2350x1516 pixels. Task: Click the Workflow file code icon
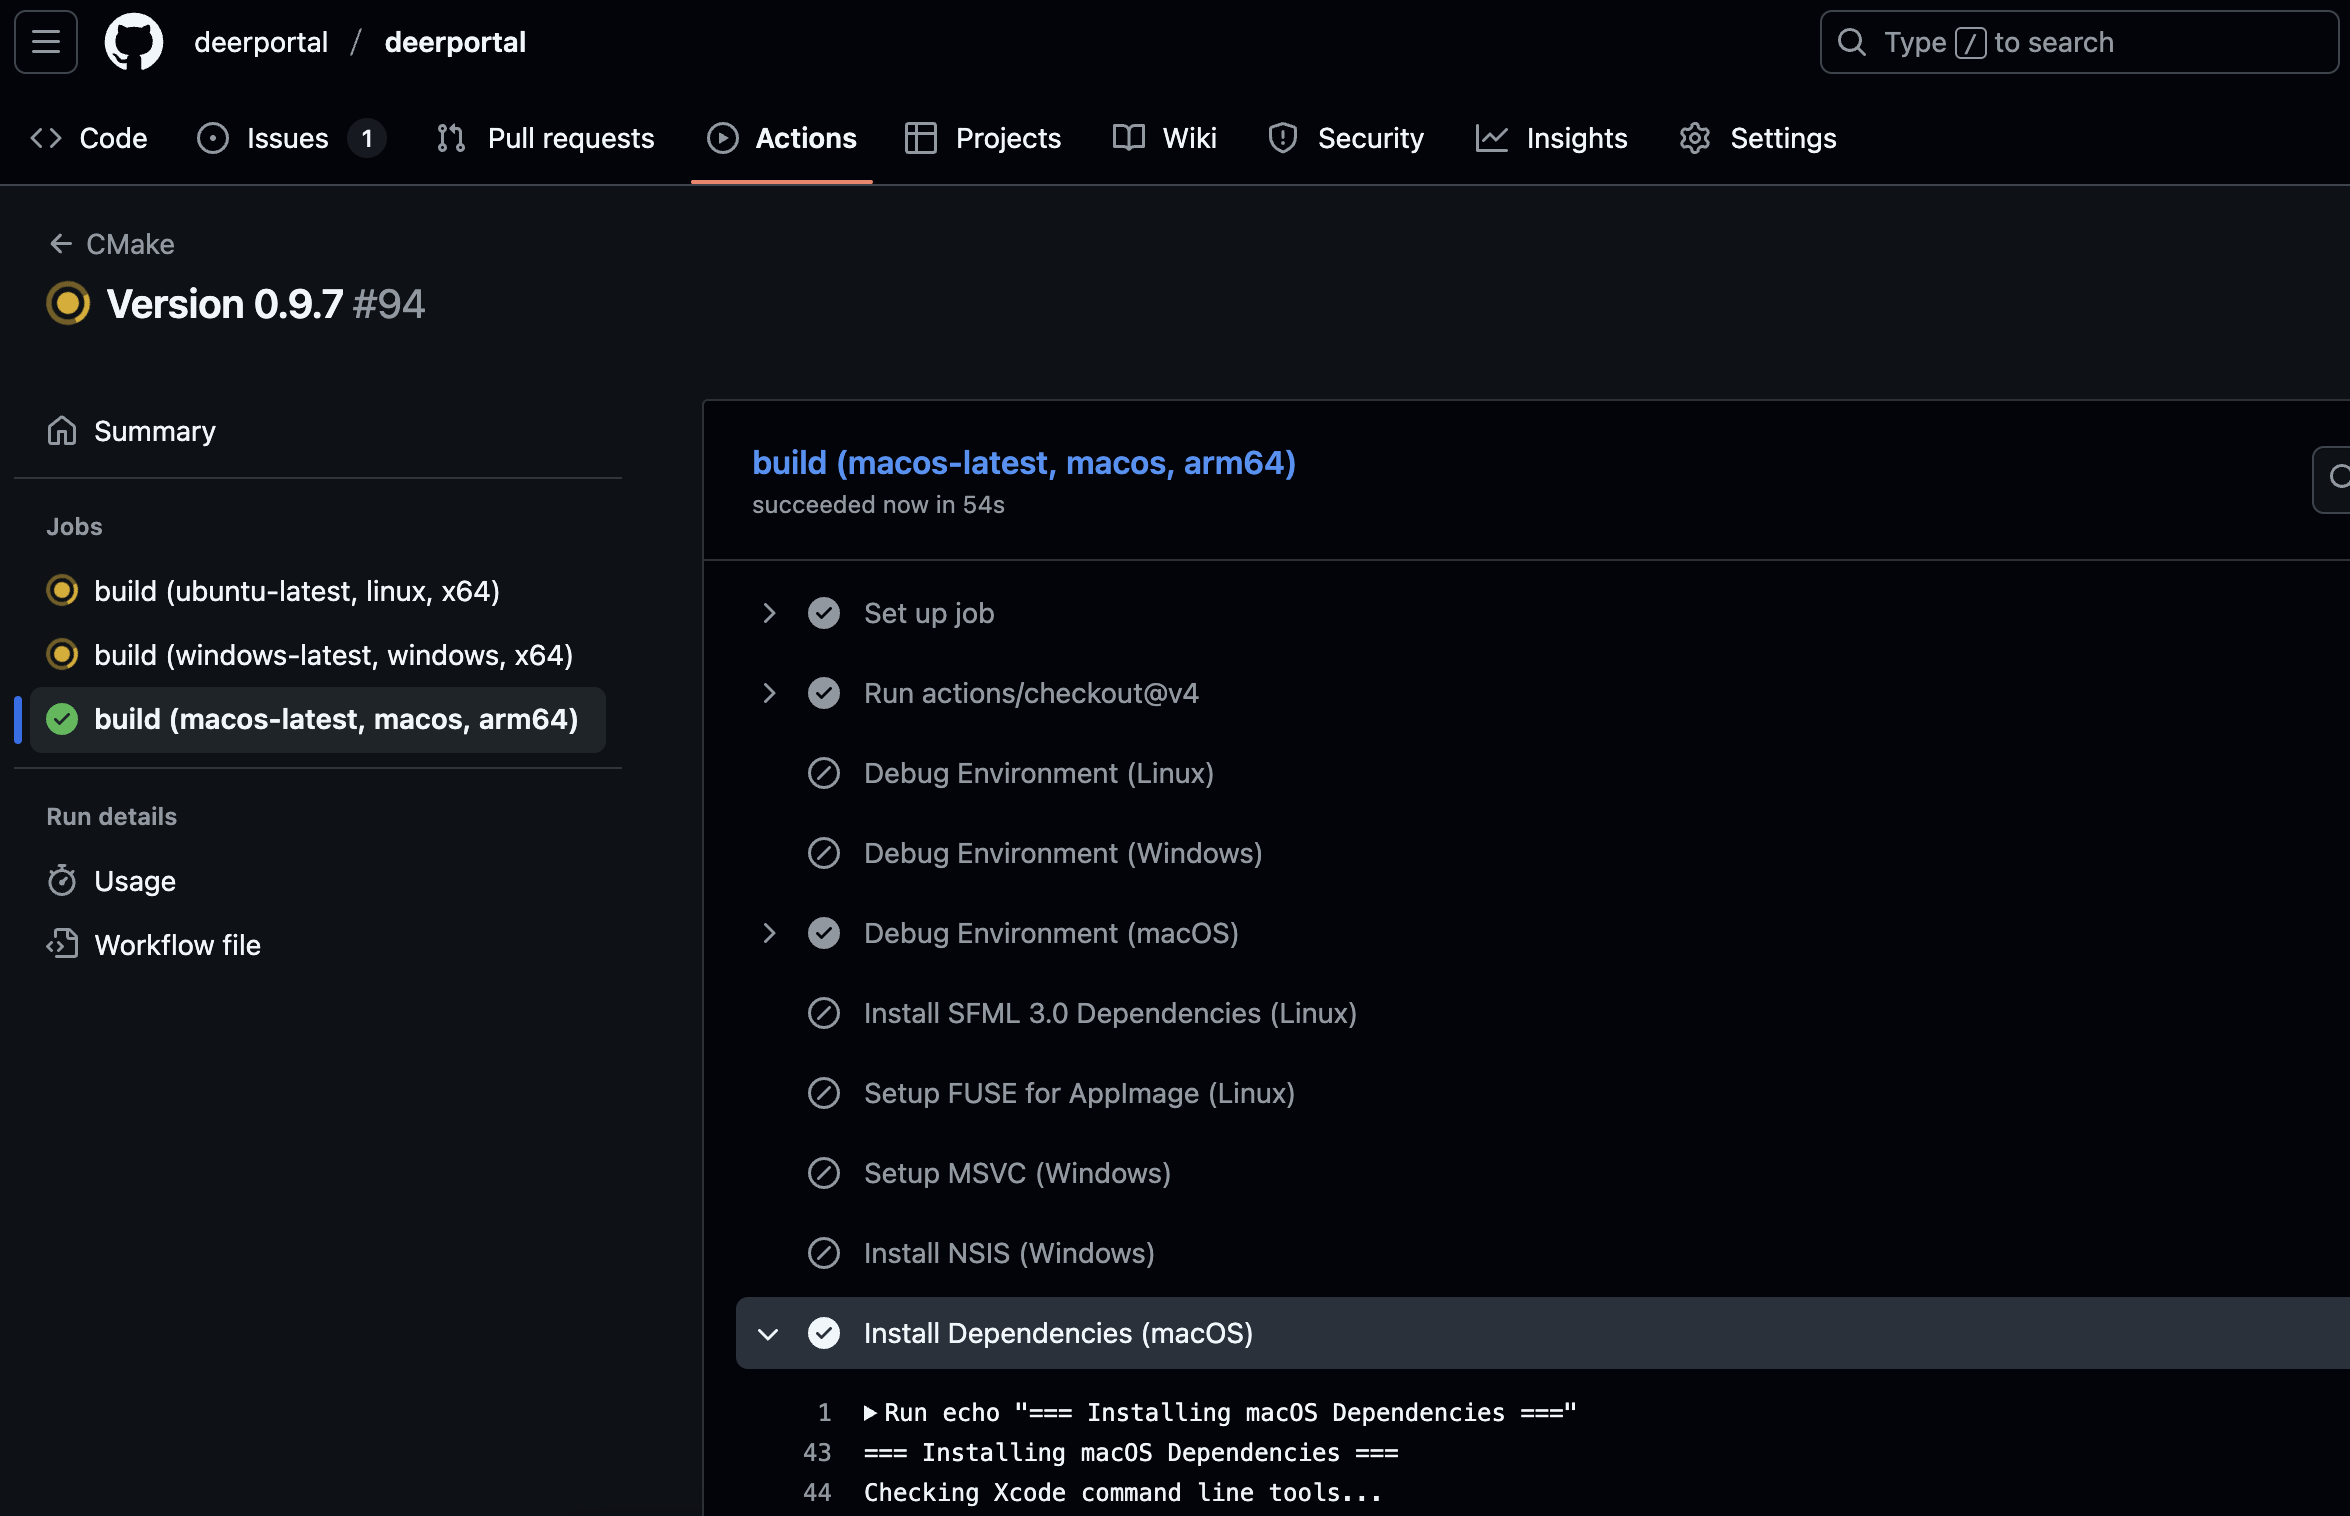[x=62, y=945]
